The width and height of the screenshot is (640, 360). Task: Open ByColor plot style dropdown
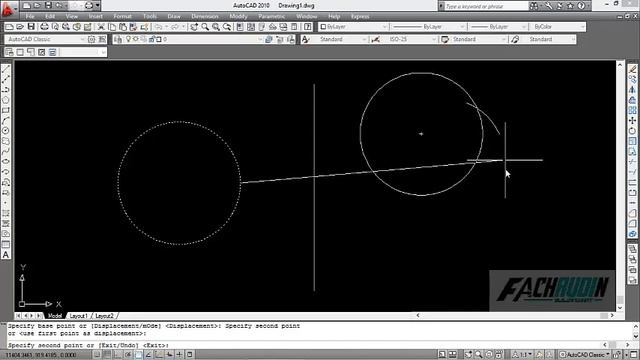click(x=558, y=27)
